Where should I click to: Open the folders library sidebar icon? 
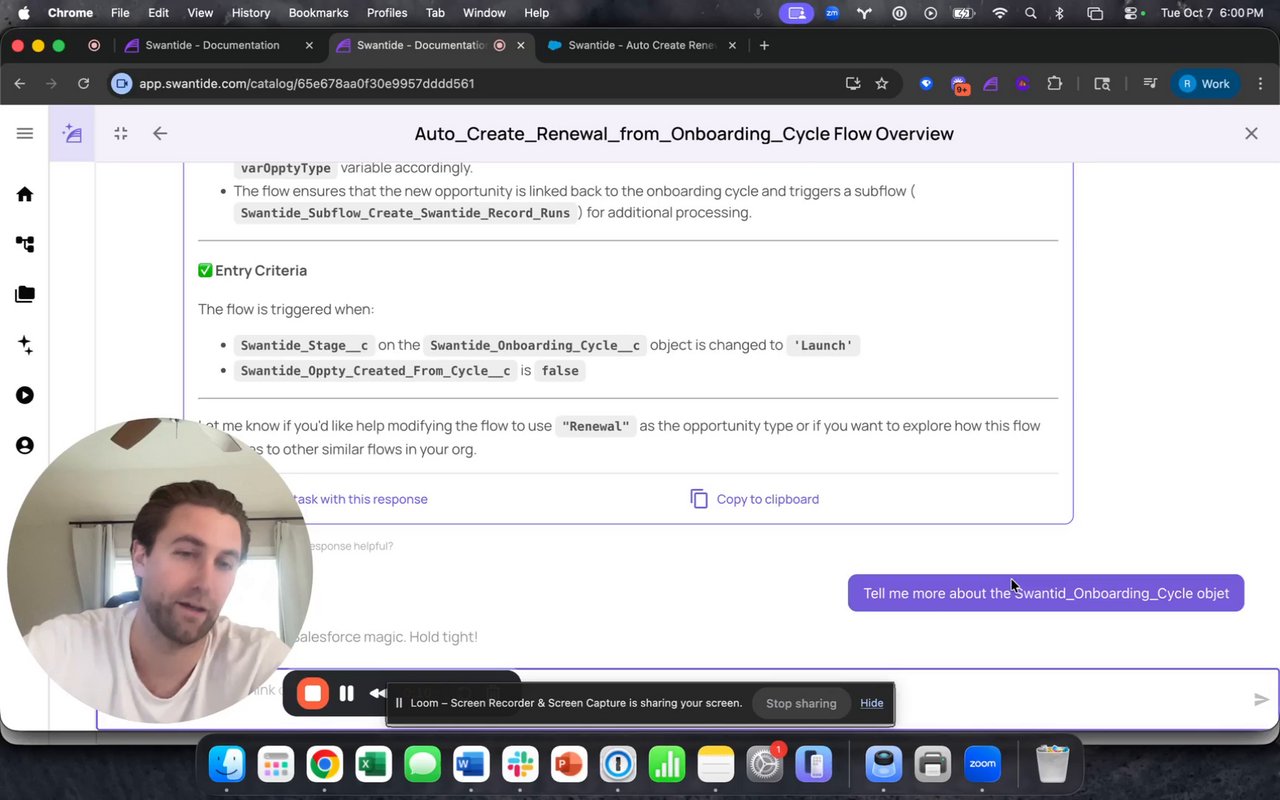pyautogui.click(x=25, y=294)
